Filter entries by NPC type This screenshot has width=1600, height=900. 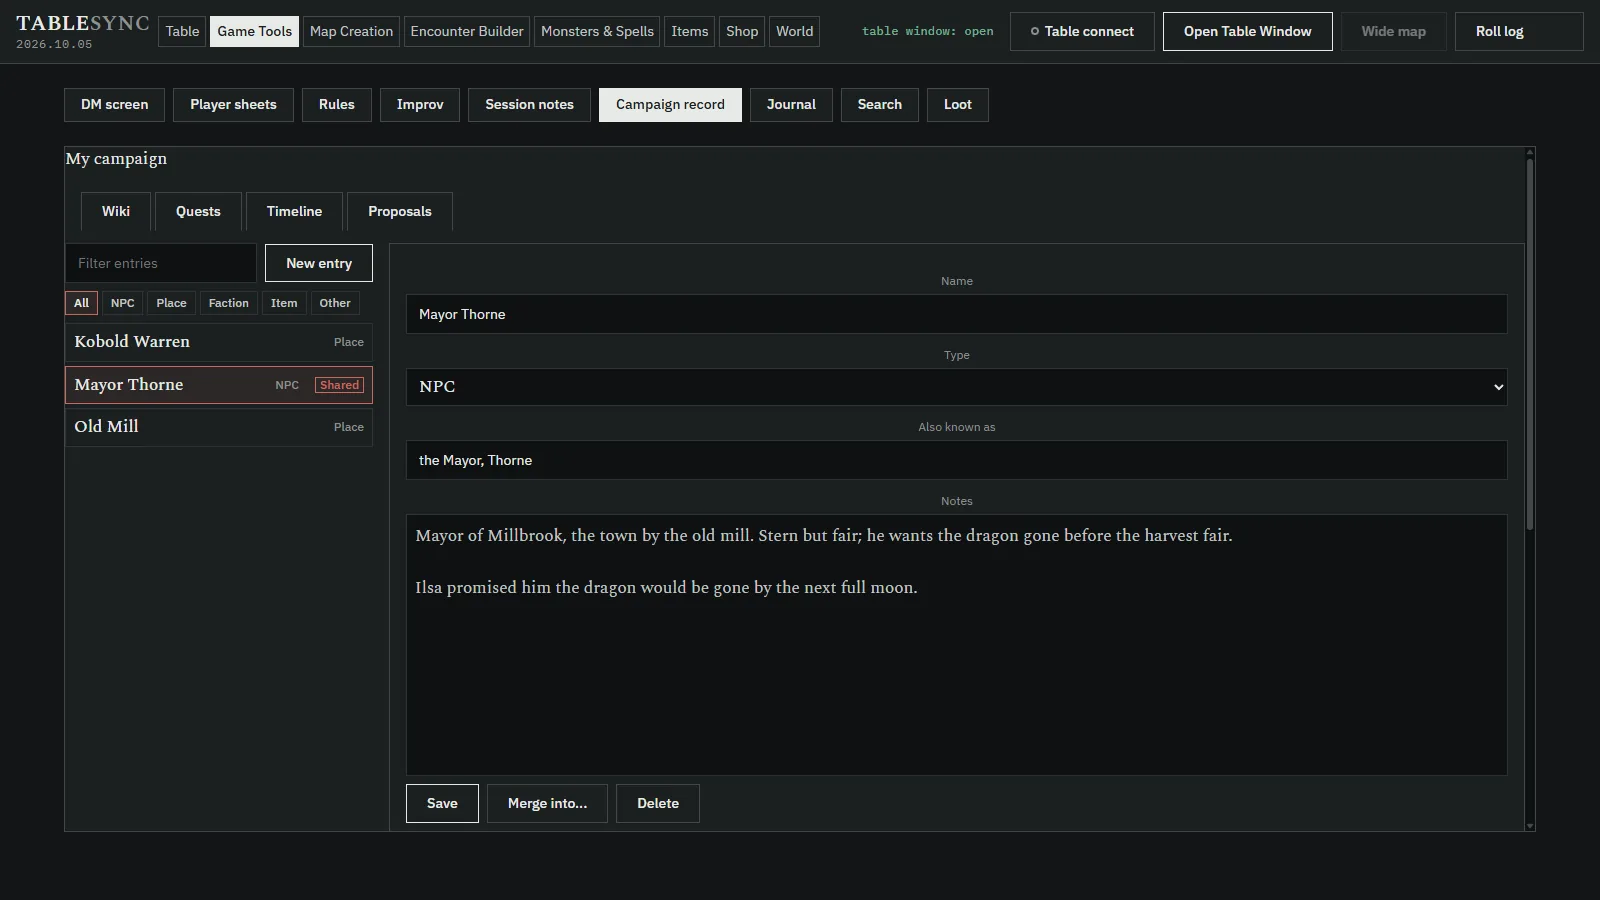(122, 303)
